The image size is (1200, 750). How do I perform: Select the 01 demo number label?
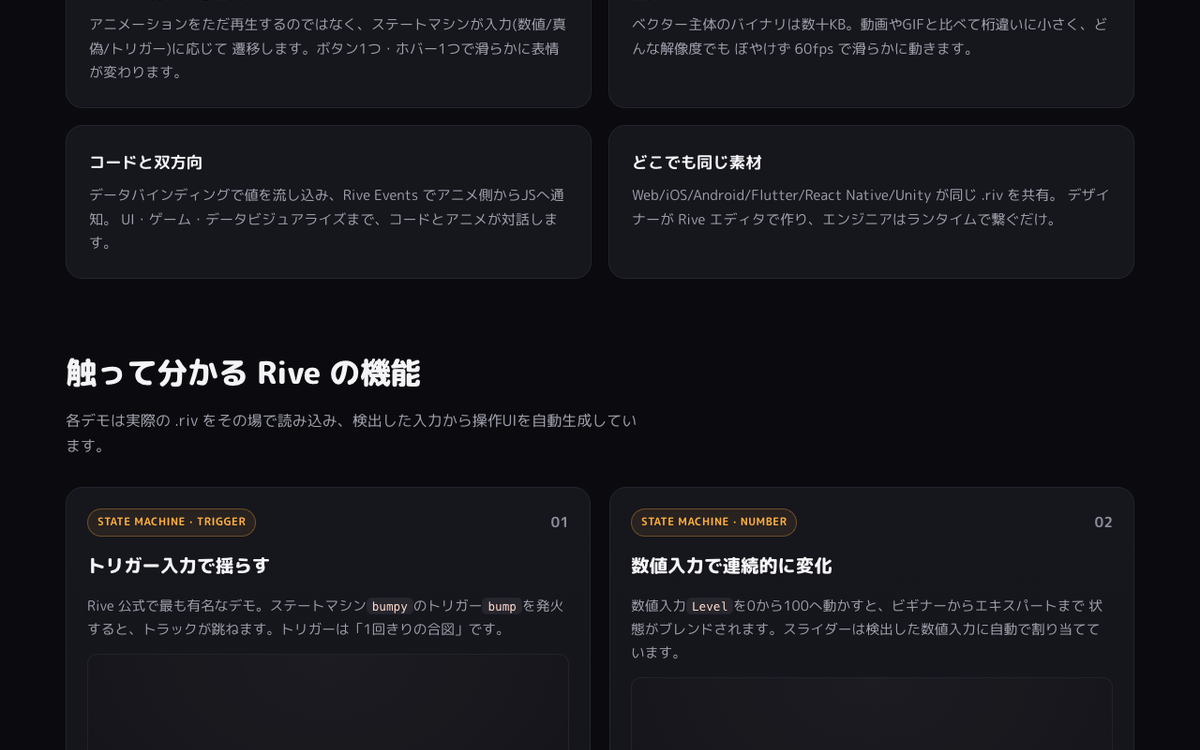(559, 522)
